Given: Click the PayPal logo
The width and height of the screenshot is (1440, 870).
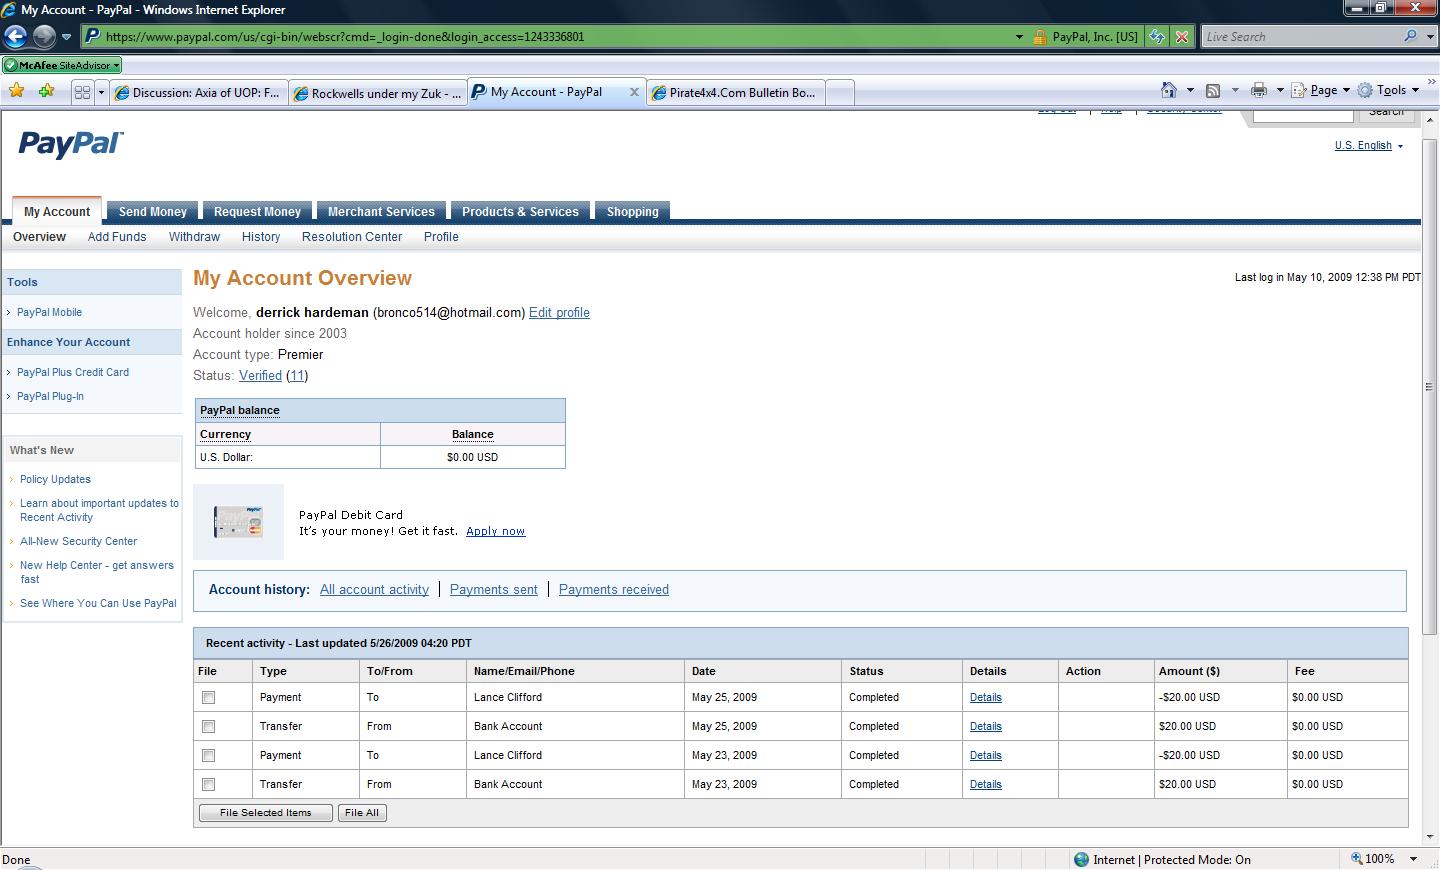Looking at the screenshot, I should pyautogui.click(x=71, y=145).
